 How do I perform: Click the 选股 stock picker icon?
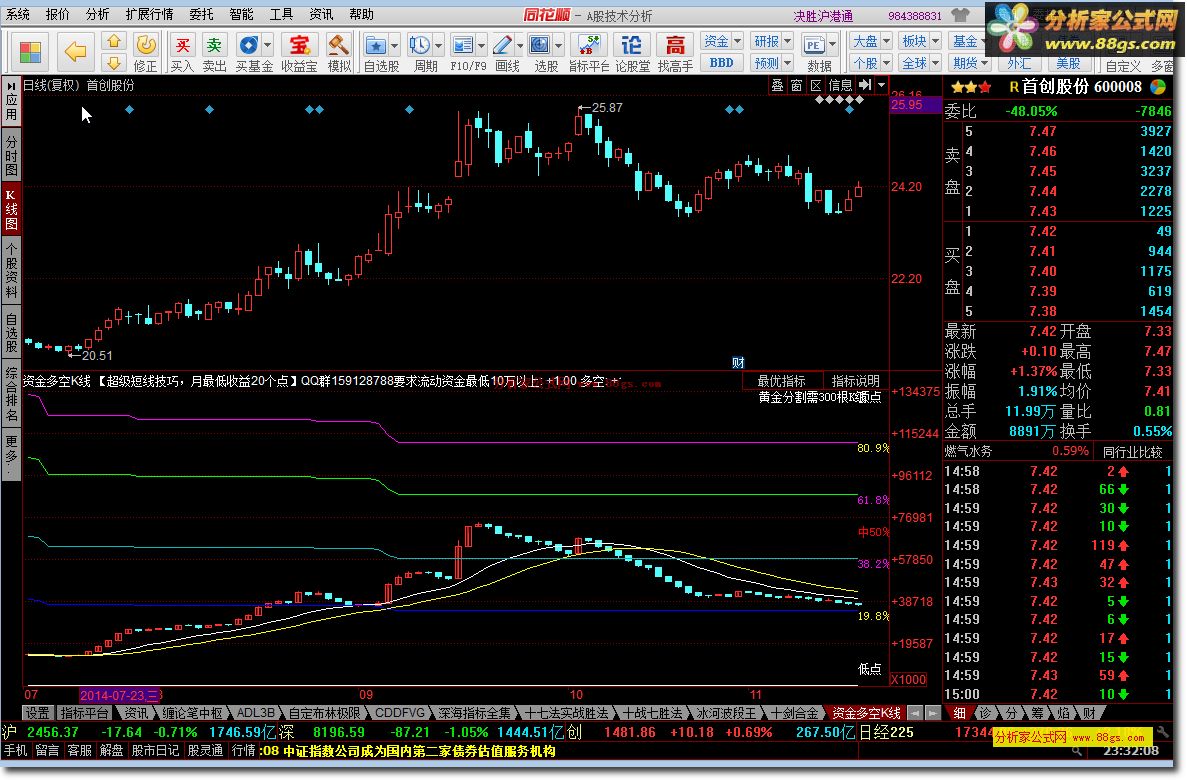(540, 45)
